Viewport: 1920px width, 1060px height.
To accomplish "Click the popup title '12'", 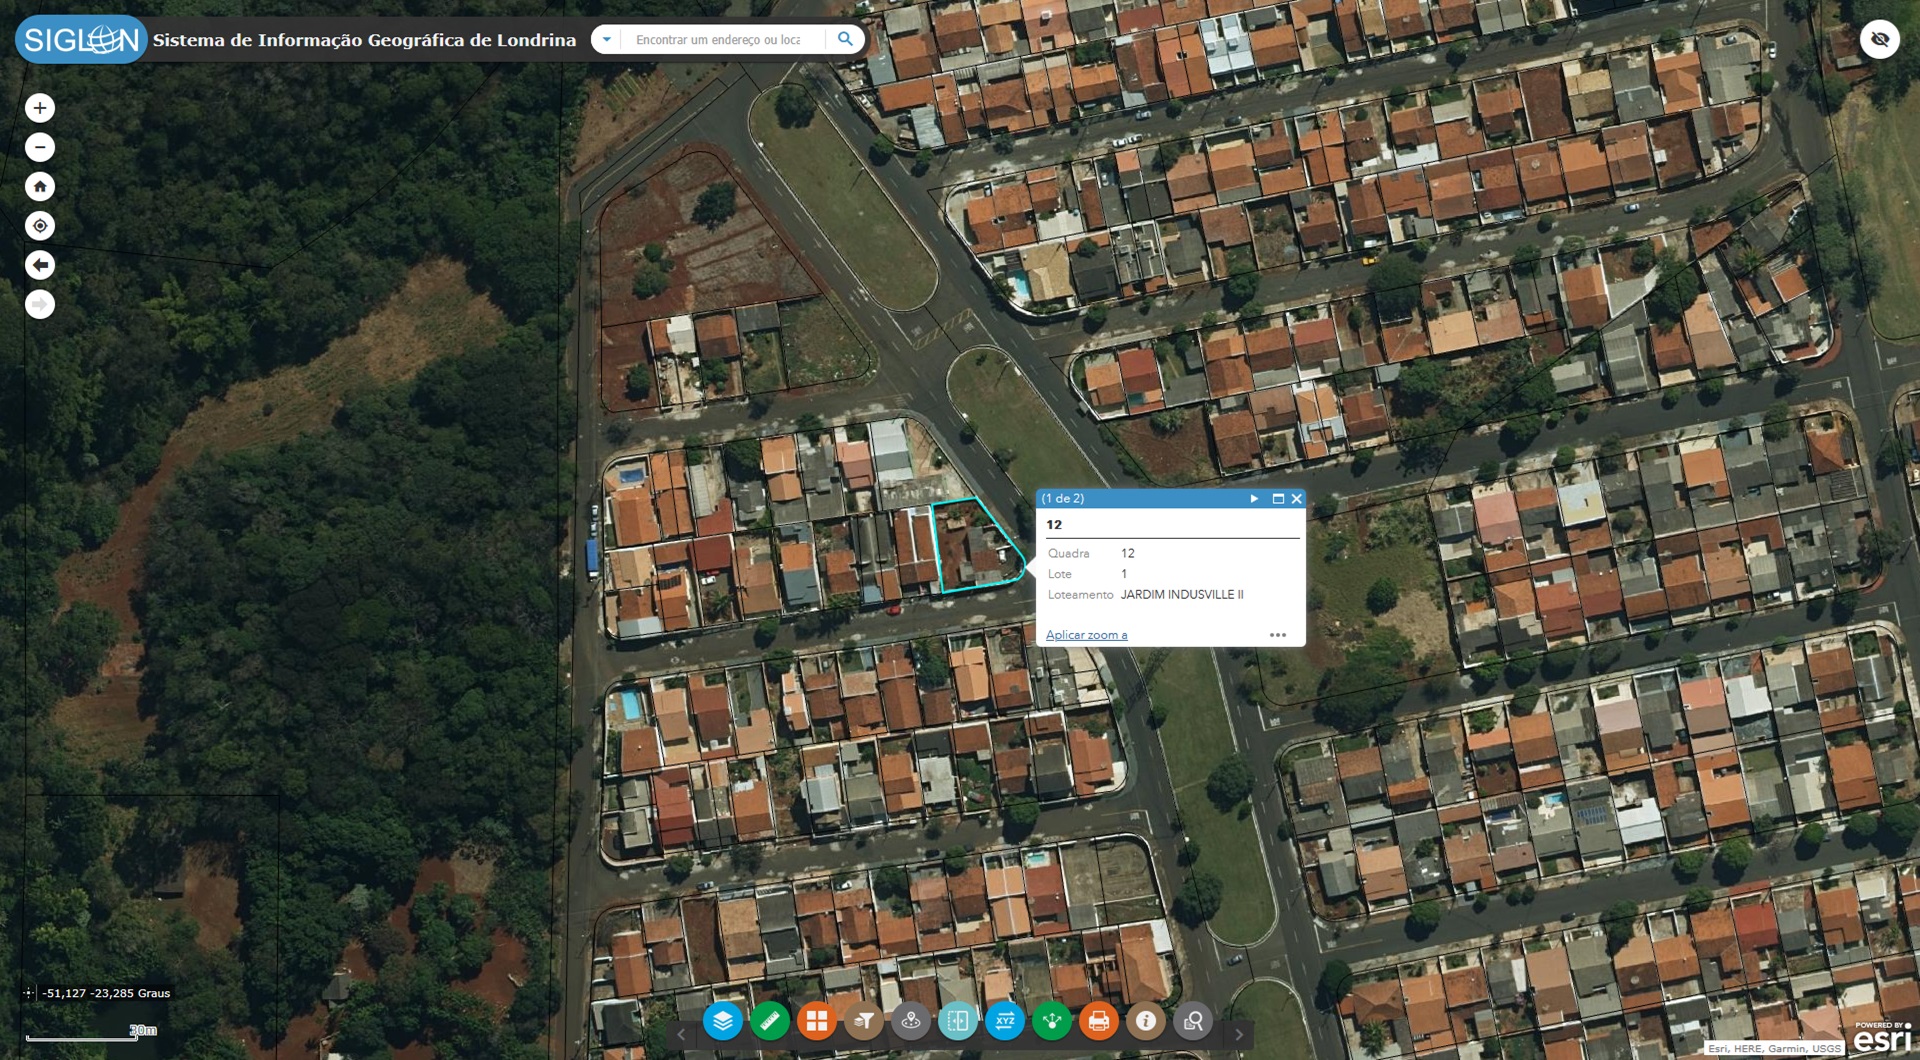I will tap(1054, 524).
